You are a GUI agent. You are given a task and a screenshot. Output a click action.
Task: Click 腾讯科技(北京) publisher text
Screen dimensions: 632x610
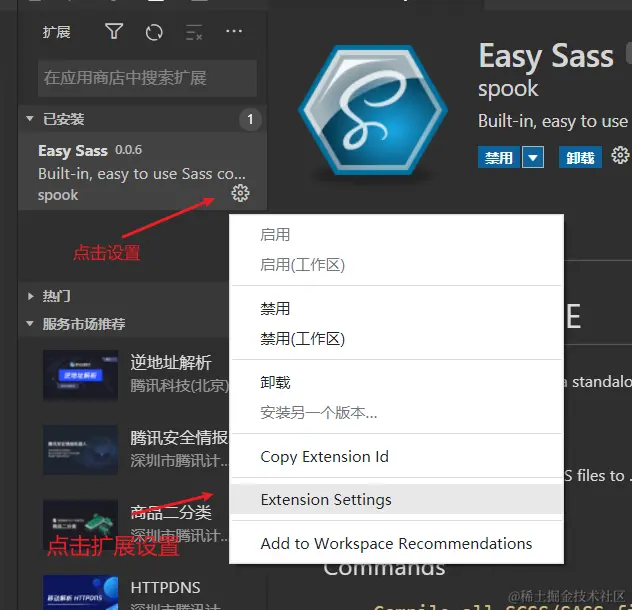pyautogui.click(x=179, y=386)
